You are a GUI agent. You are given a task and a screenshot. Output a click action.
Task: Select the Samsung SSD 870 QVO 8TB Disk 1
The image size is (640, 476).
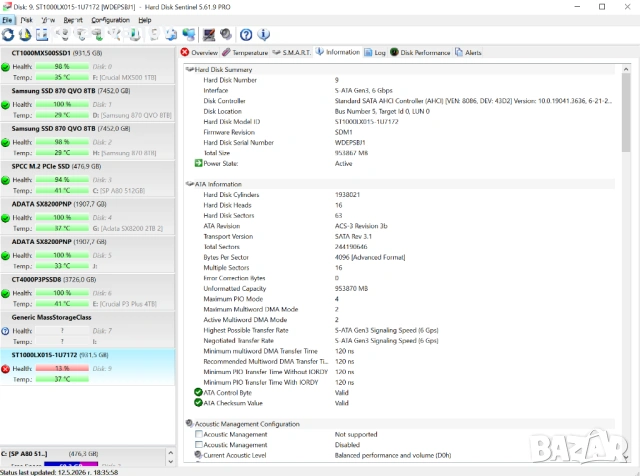point(87,103)
